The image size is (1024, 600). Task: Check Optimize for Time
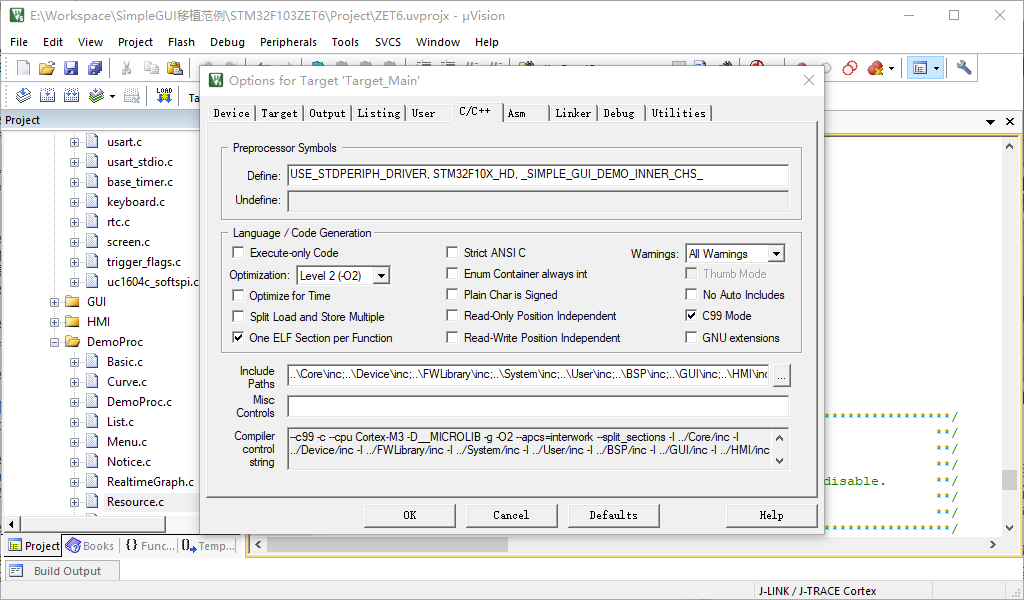point(238,296)
